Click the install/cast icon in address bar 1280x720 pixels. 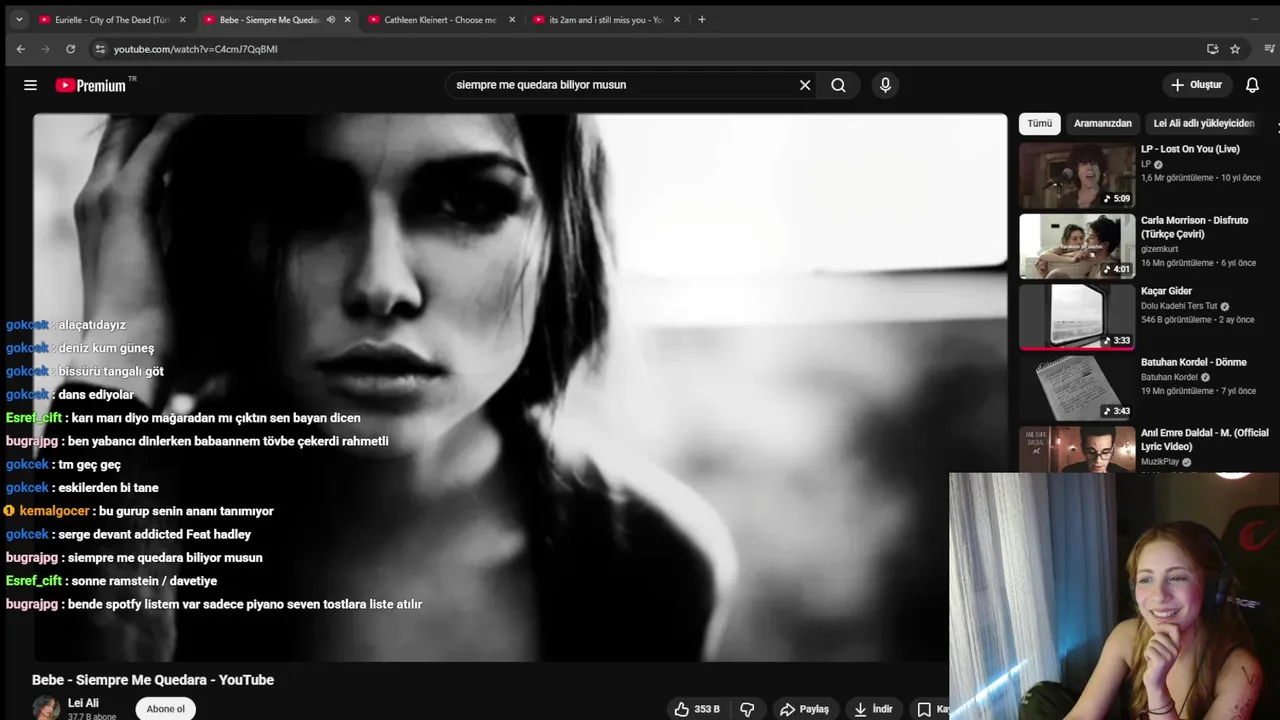pos(1212,49)
